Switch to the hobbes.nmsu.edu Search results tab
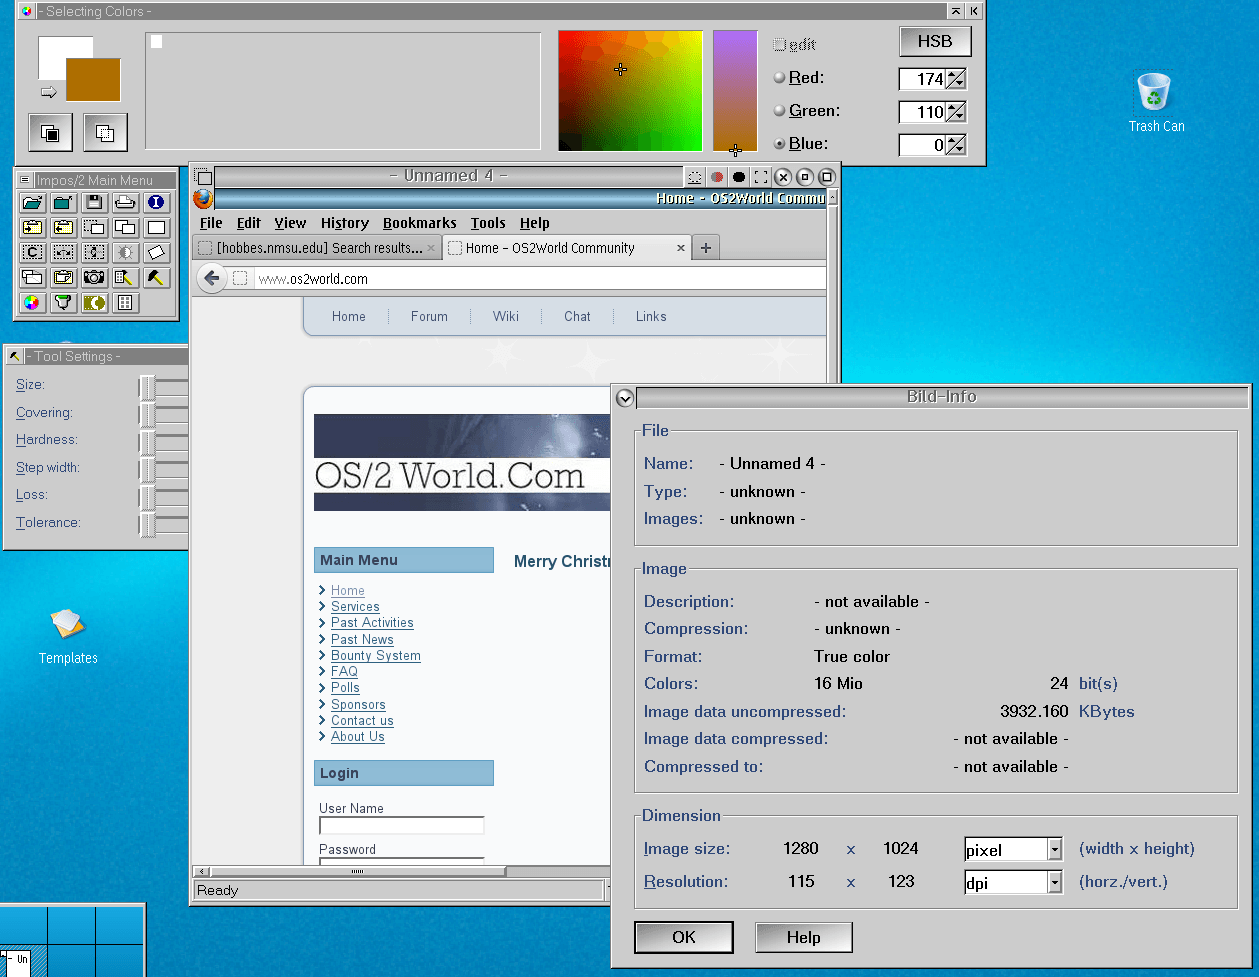1259x977 pixels. click(317, 248)
